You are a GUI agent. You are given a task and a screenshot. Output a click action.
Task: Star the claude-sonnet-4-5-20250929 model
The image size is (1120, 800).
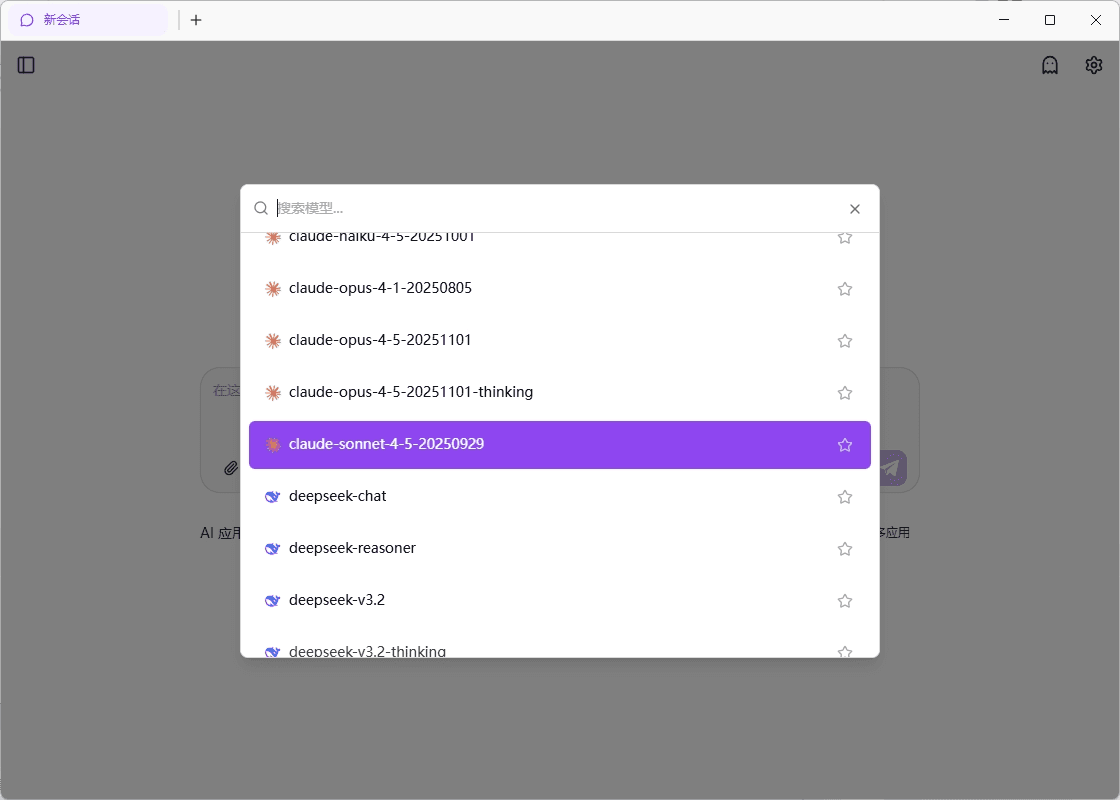[x=844, y=445]
